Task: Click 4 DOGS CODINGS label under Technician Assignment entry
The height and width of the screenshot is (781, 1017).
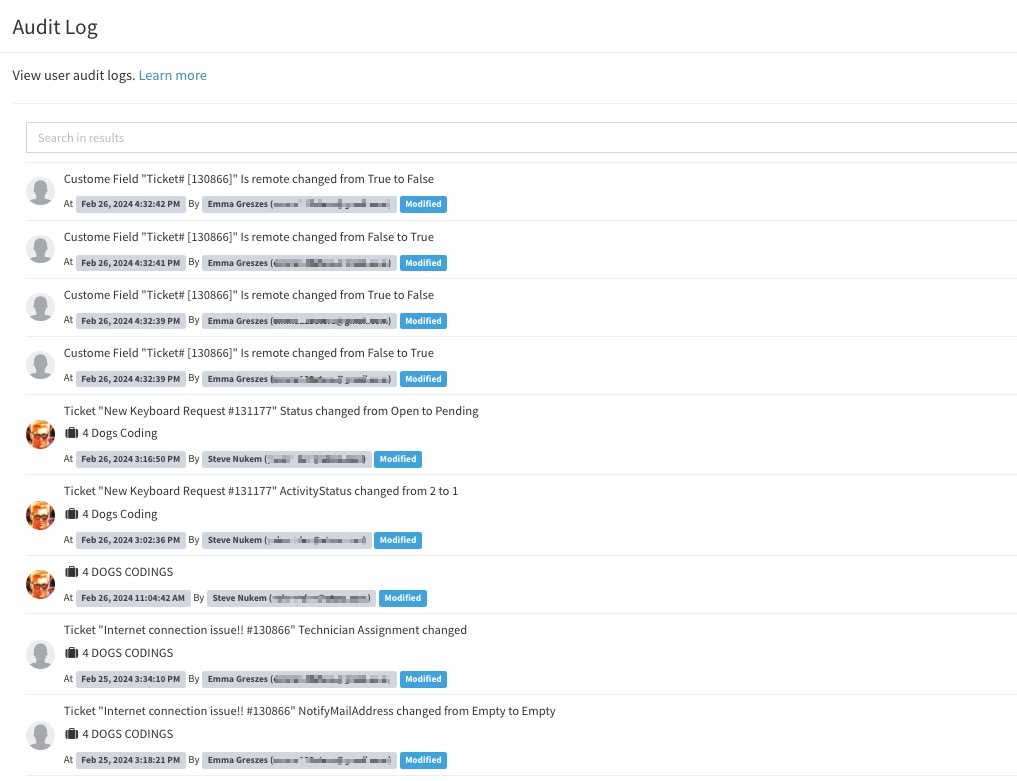Action: click(x=128, y=653)
